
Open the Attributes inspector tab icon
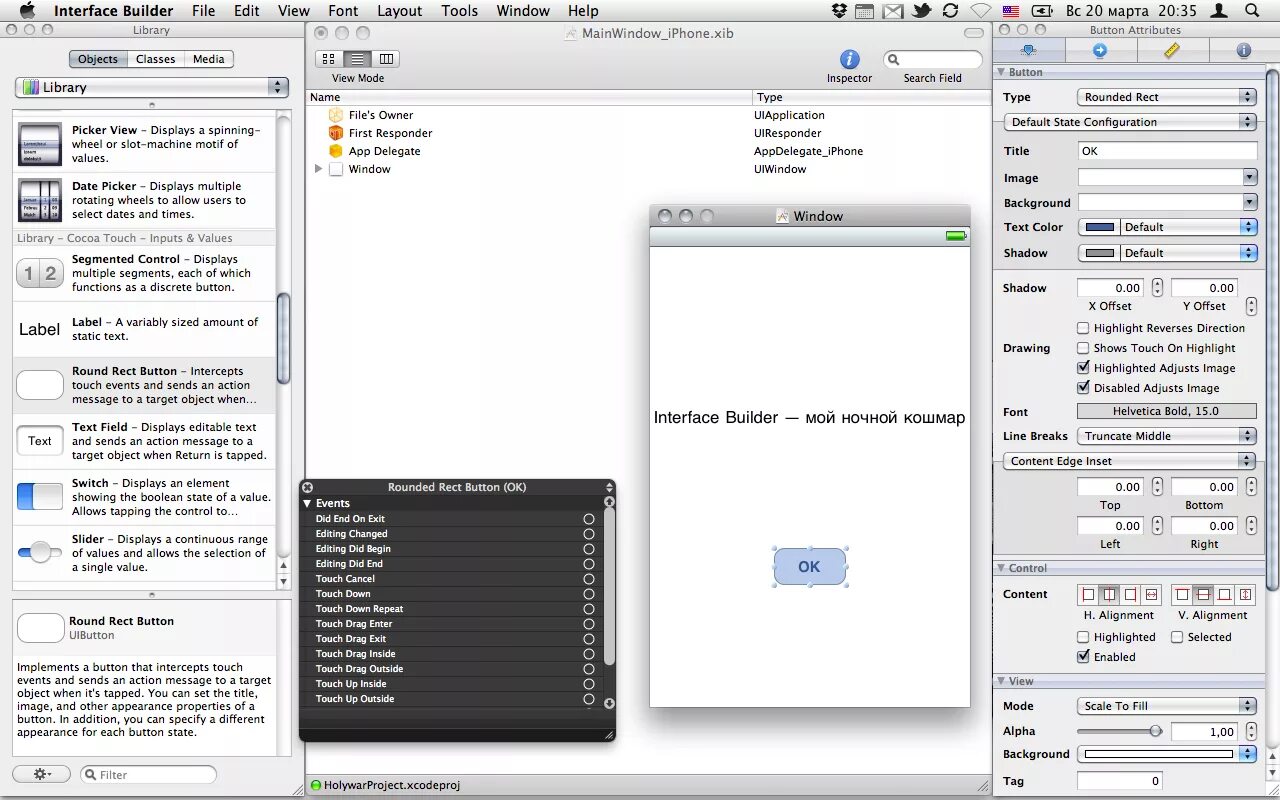1028,50
